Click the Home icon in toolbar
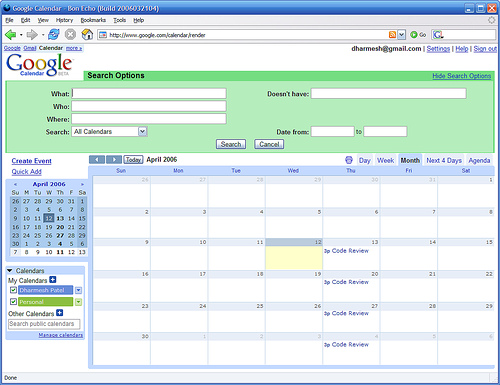The width and height of the screenshot is (500, 385). pos(87,34)
